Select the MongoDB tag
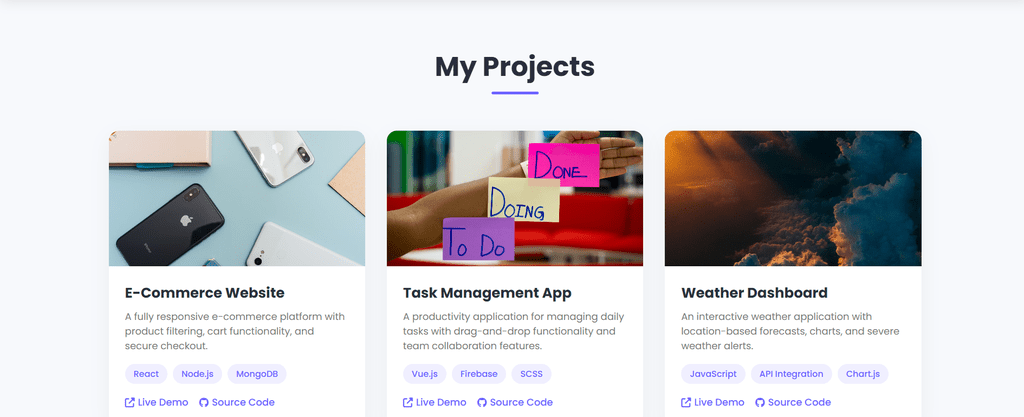 (257, 374)
